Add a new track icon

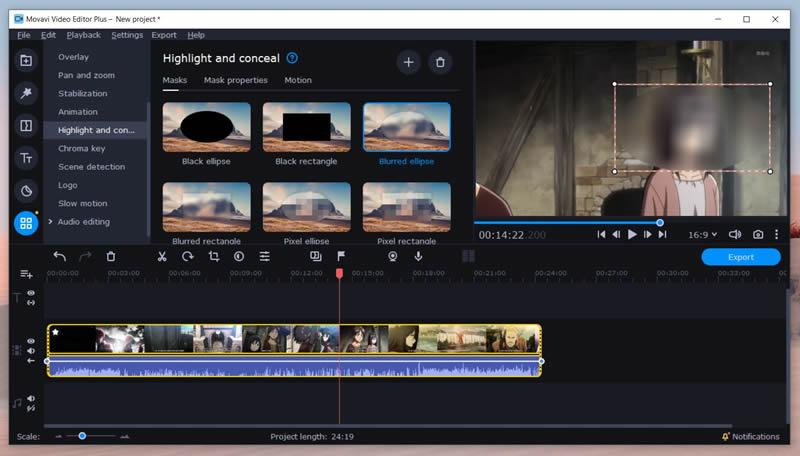(26, 274)
